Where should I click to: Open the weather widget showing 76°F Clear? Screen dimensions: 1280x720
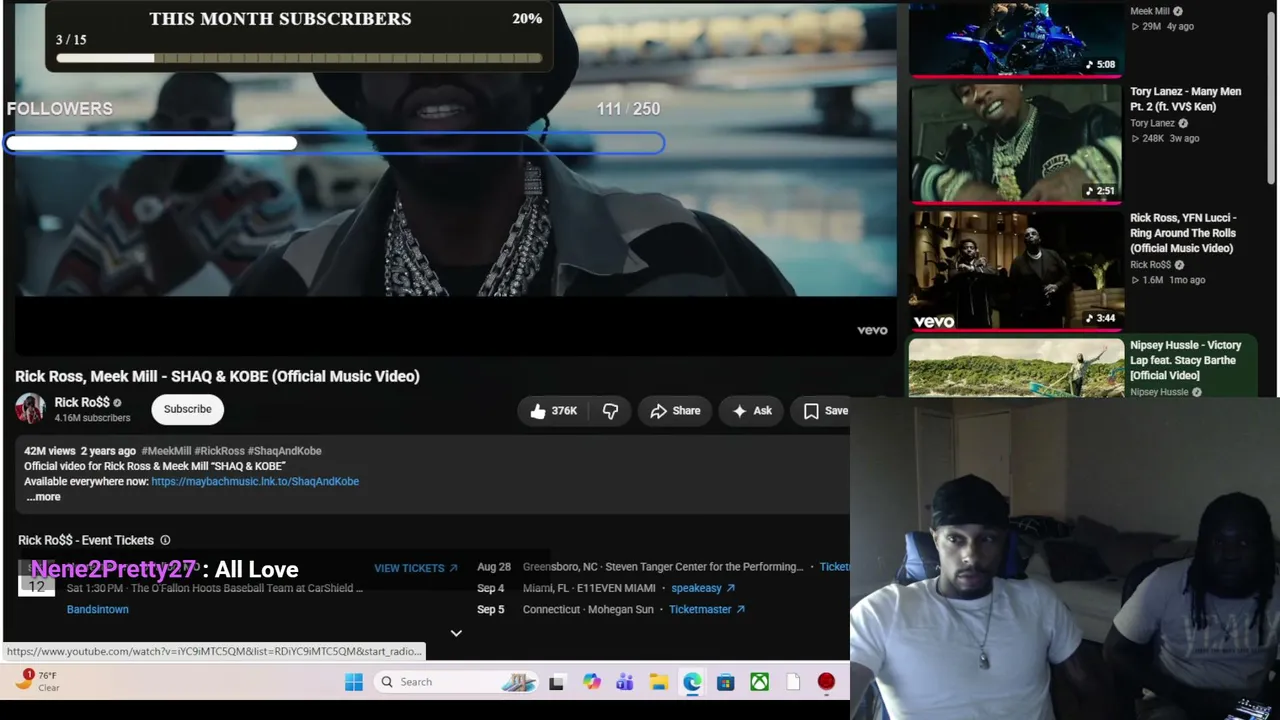pos(36,681)
